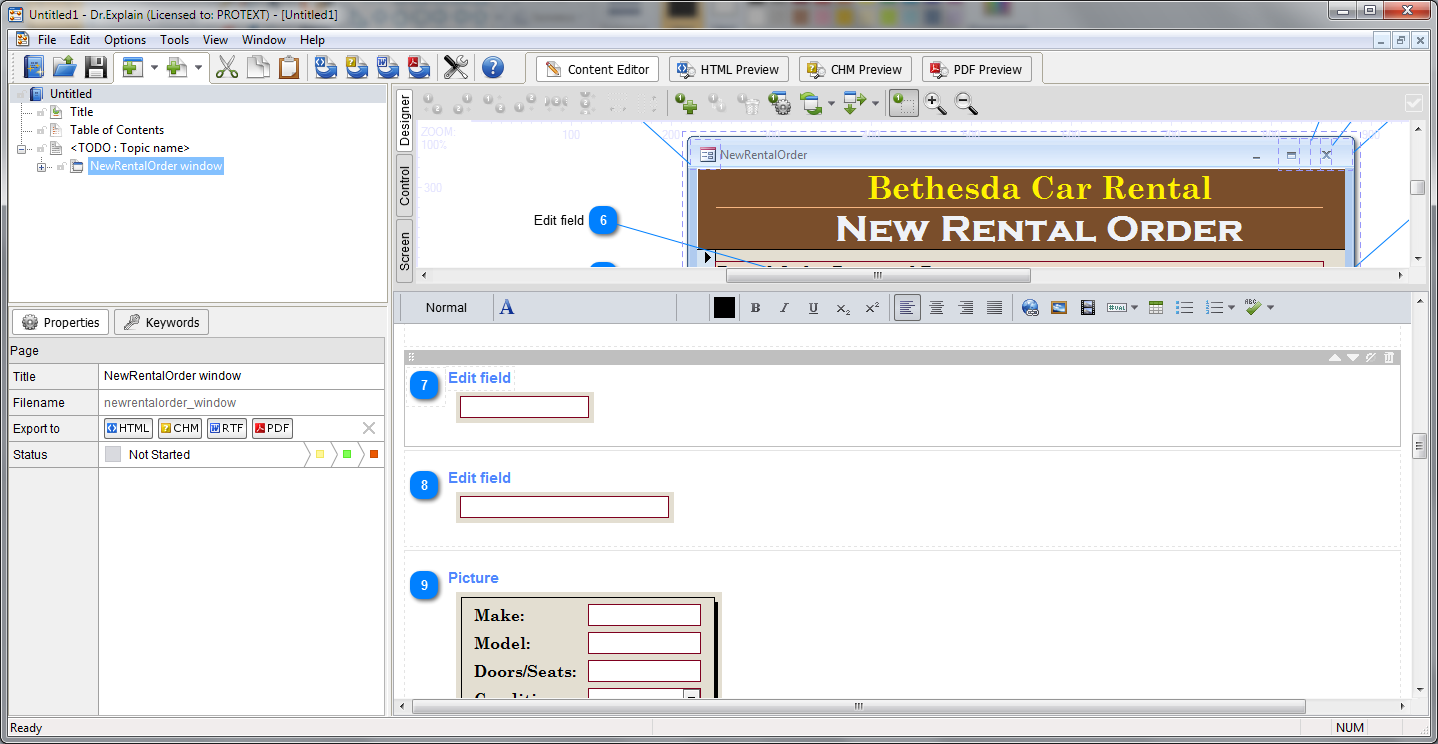Switch to PDF Preview tab
The height and width of the screenshot is (744, 1438).
pyautogui.click(x=977, y=69)
